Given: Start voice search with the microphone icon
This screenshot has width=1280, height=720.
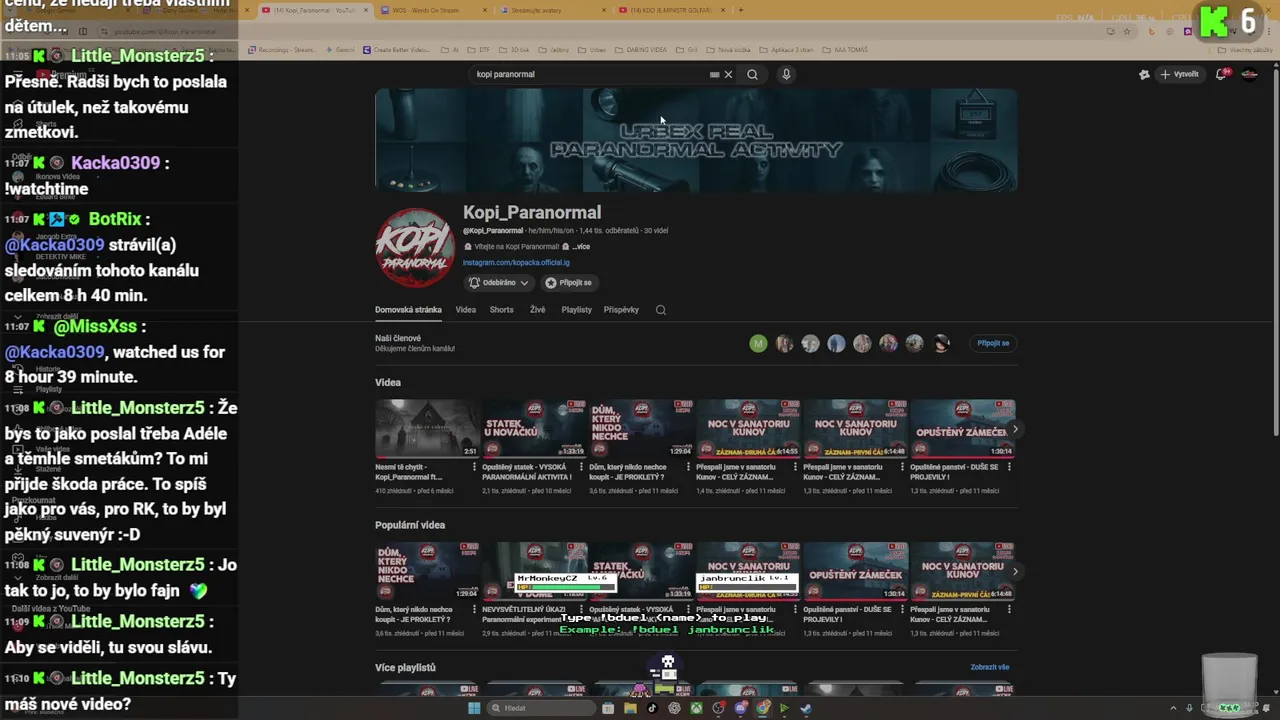Looking at the screenshot, I should pos(786,74).
